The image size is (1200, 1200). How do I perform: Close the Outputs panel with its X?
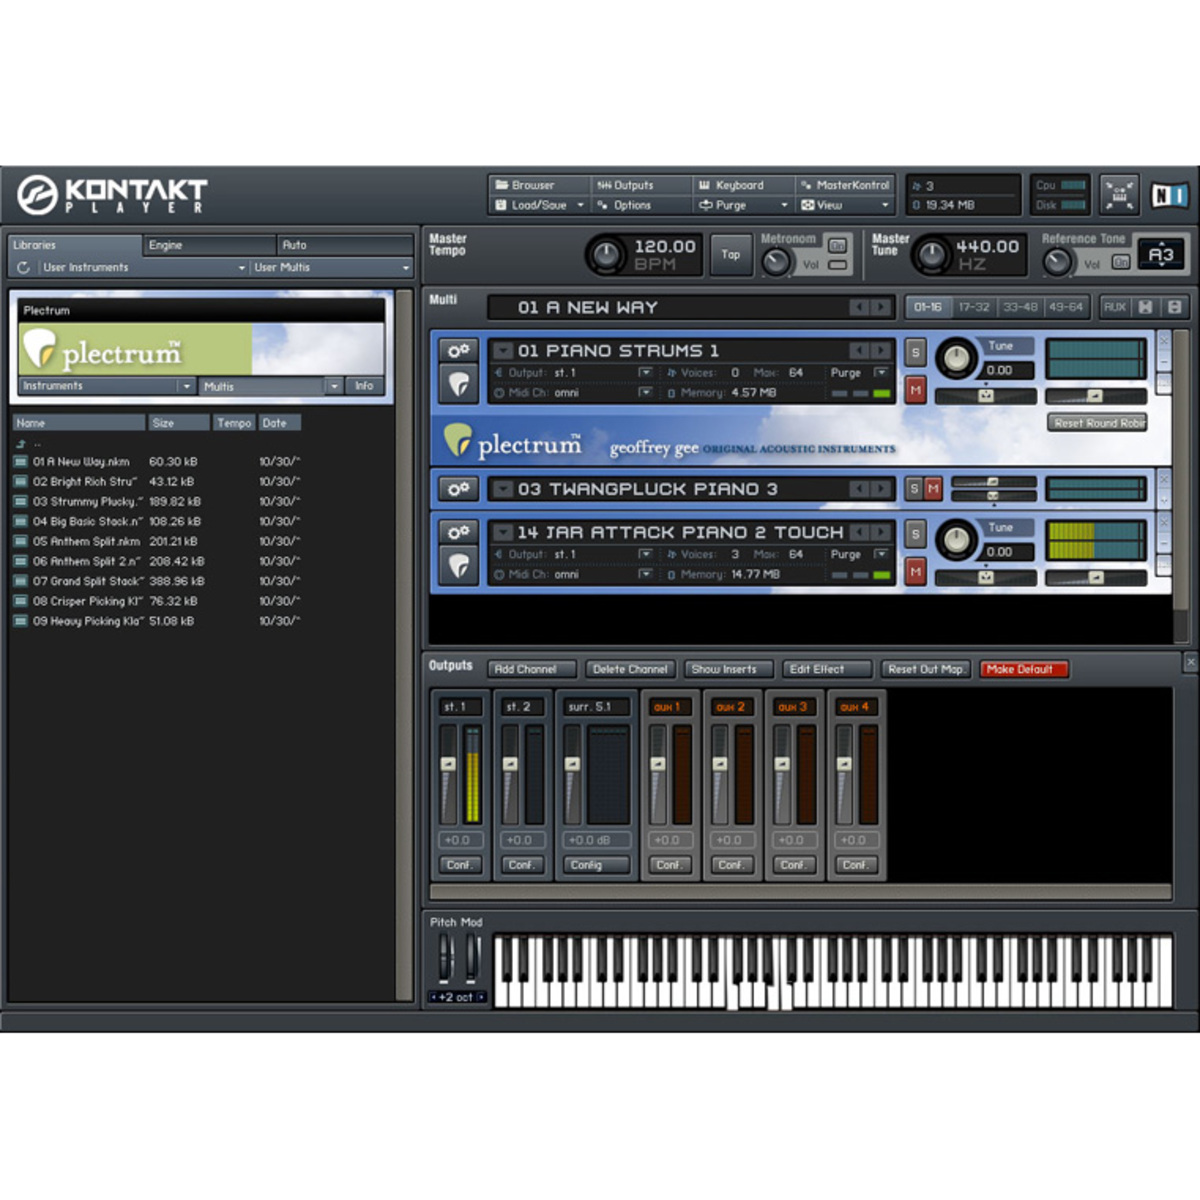tap(1191, 662)
